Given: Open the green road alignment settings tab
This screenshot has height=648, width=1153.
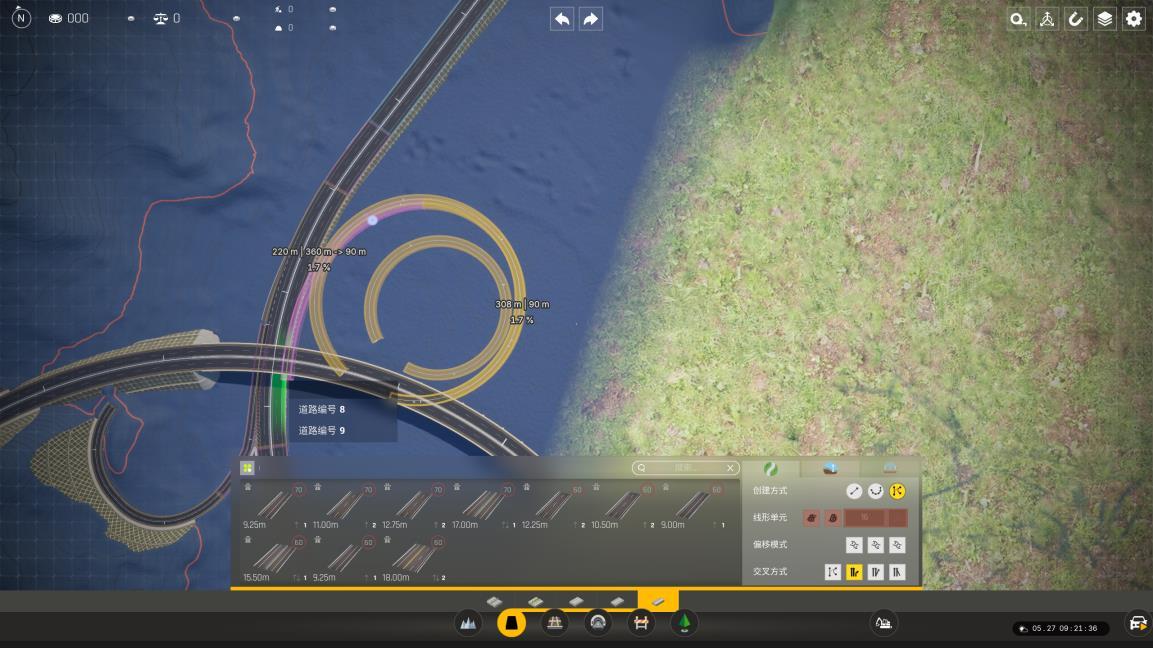Looking at the screenshot, I should tap(771, 468).
